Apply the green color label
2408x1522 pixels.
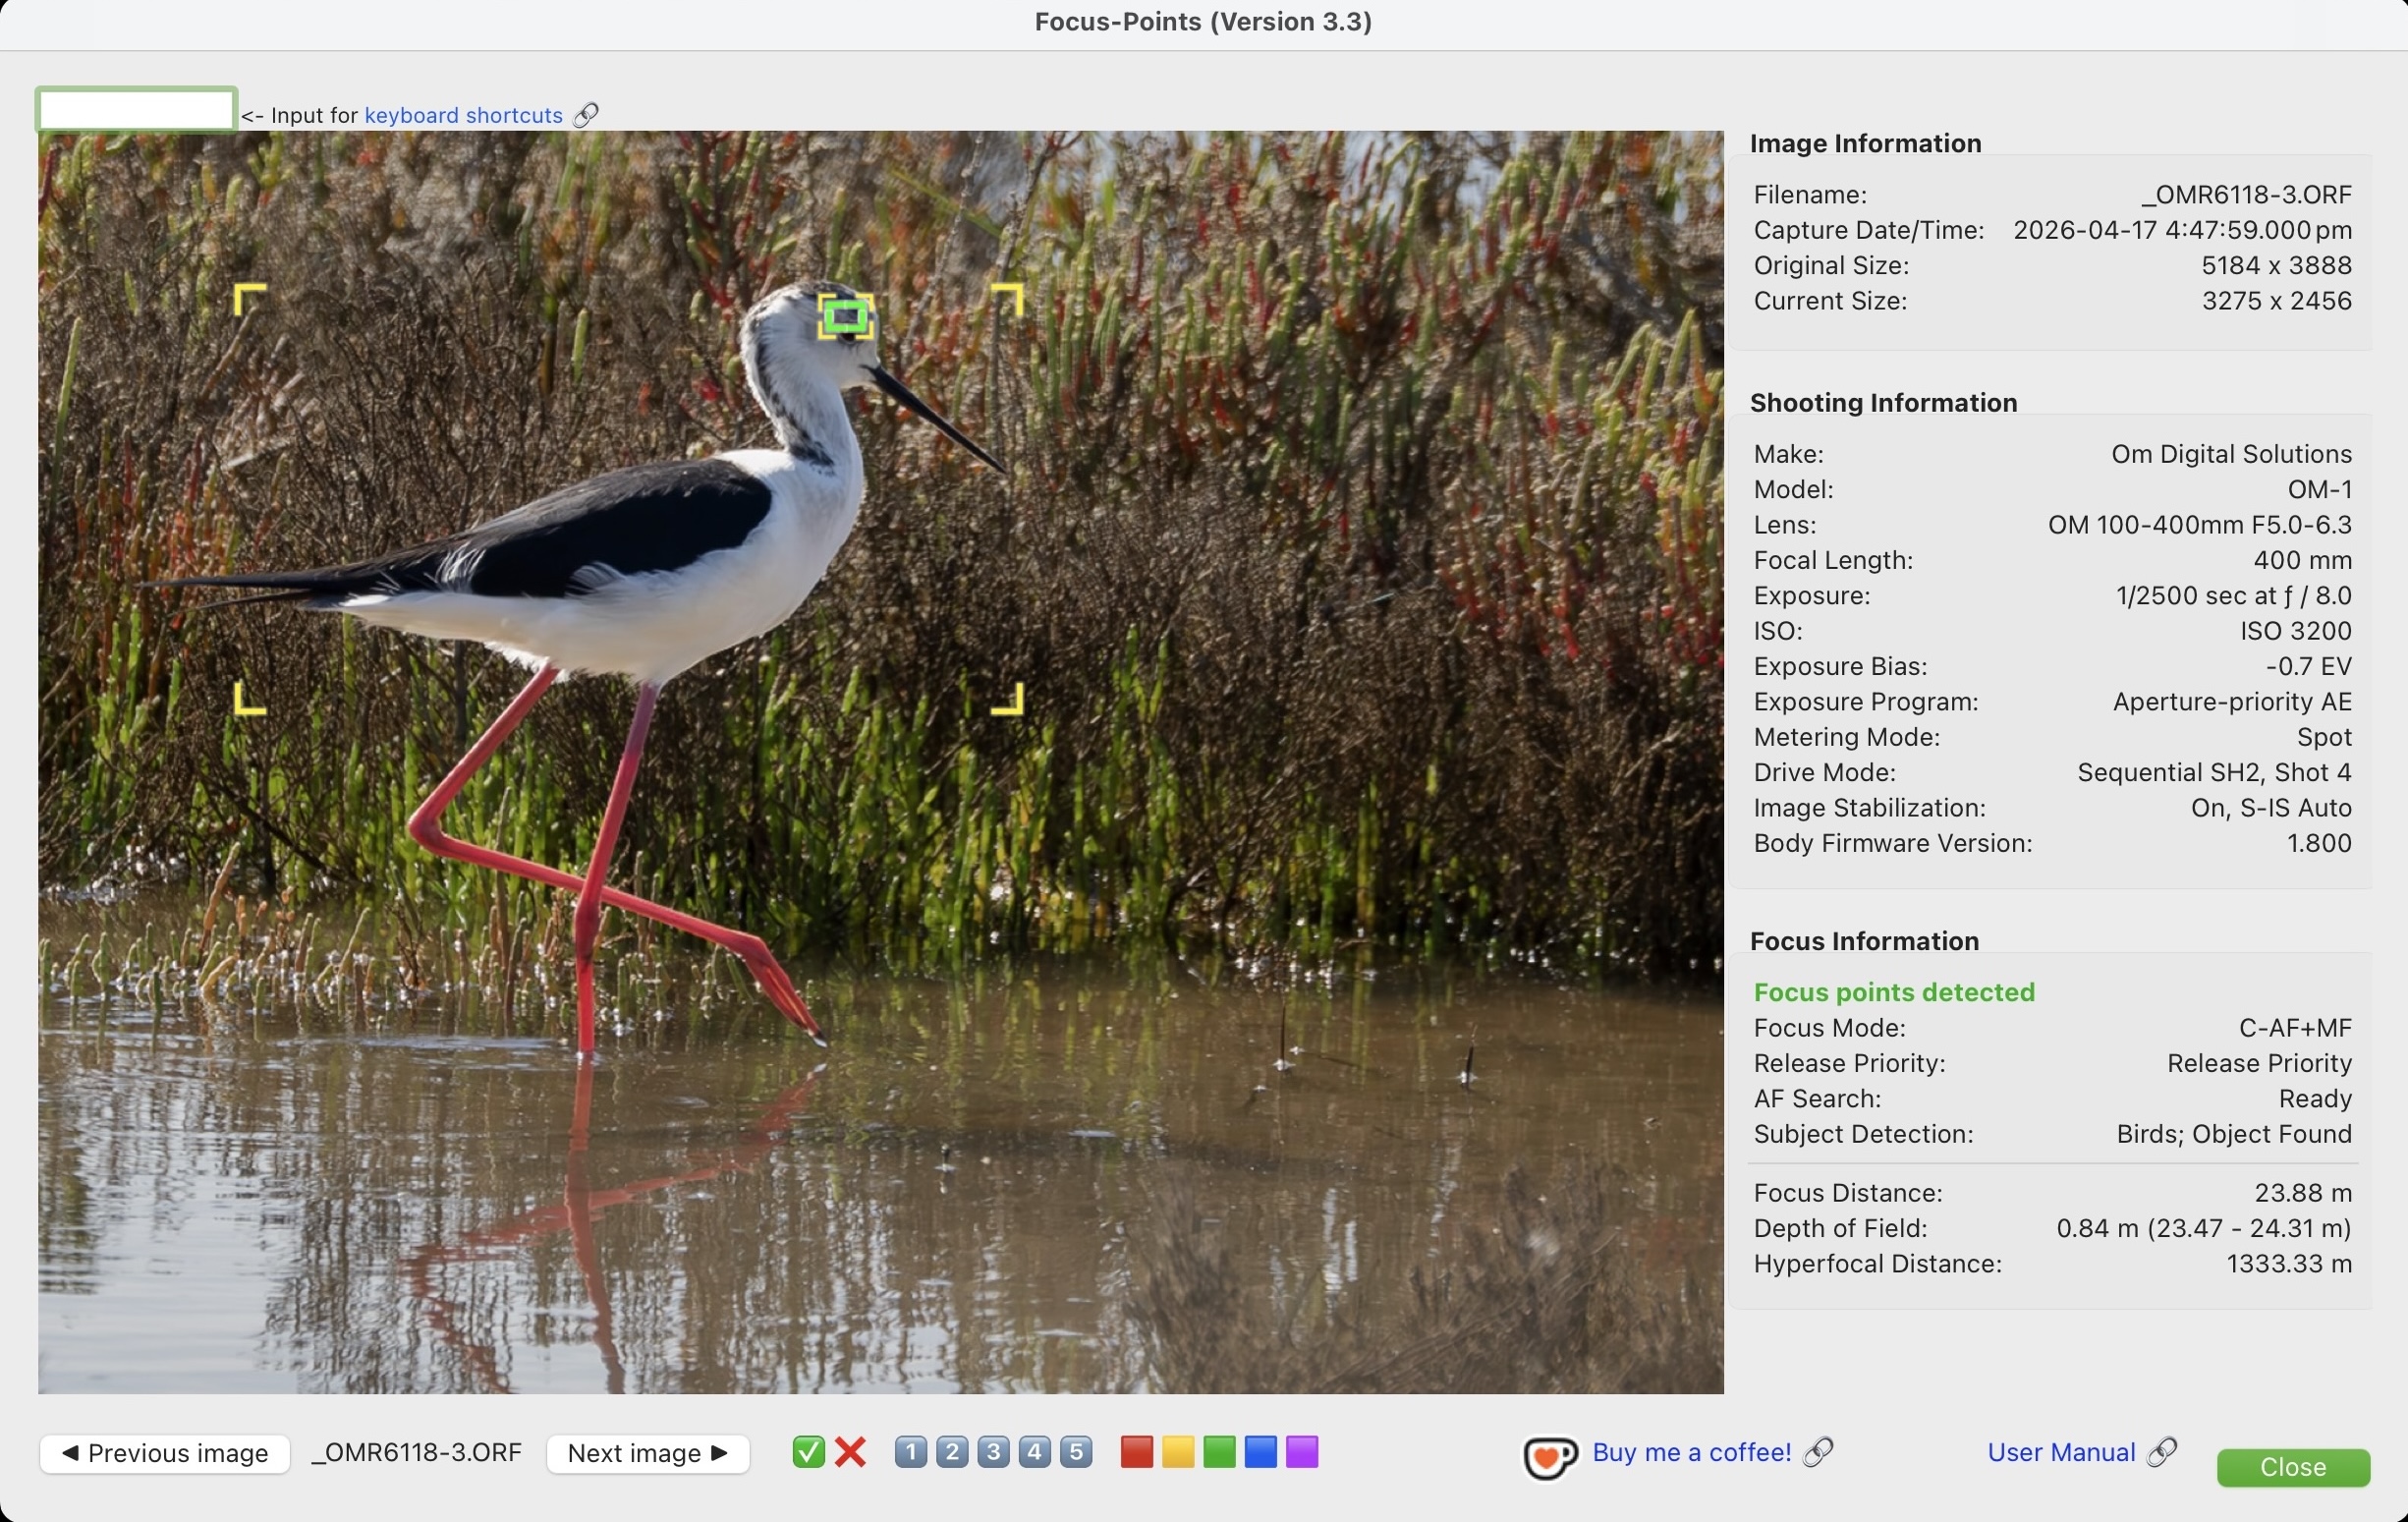click(1219, 1451)
